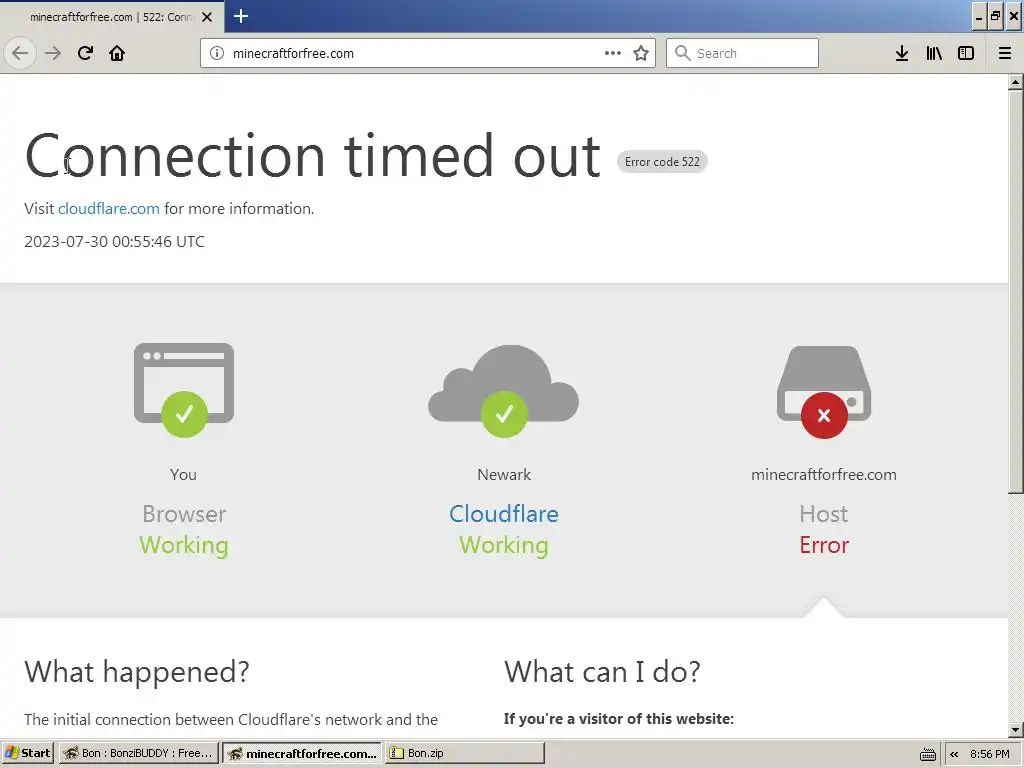Close the minecraftforfree.com tab

[207, 17]
